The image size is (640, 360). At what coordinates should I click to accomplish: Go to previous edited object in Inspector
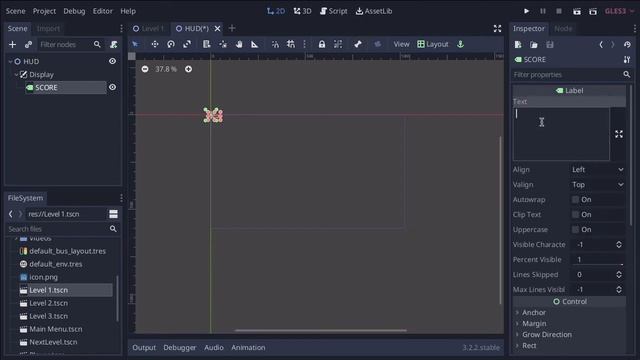coord(601,44)
